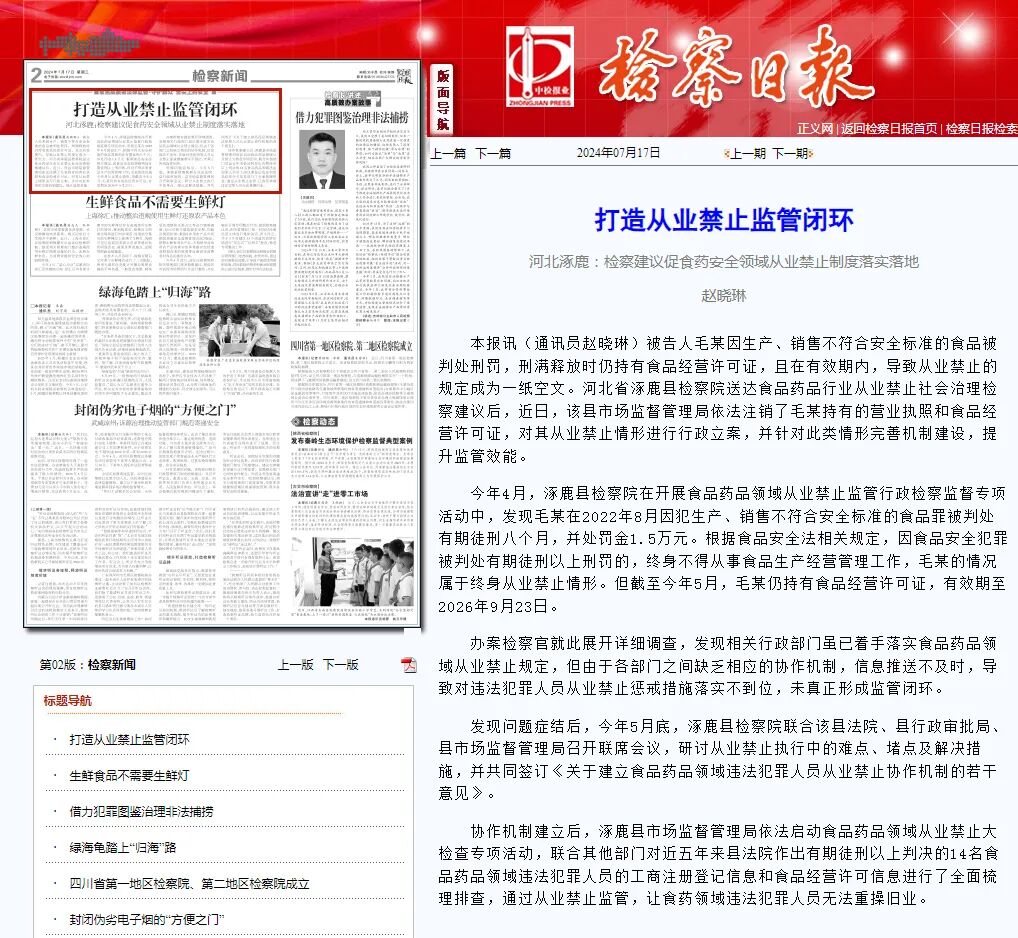
Task: Open 检察日报检索 link
Action: point(982,129)
